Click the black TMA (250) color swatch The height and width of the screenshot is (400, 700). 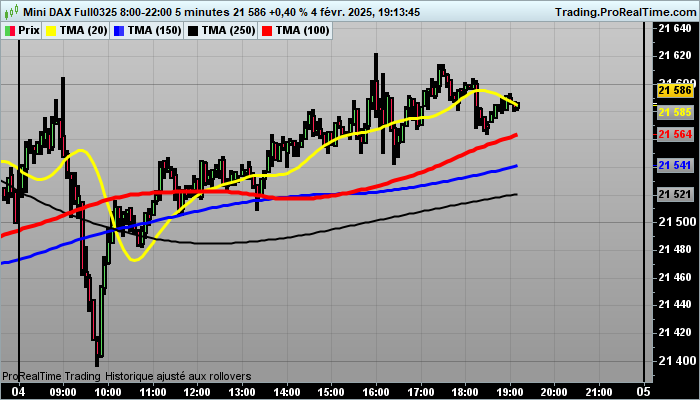pyautogui.click(x=192, y=31)
